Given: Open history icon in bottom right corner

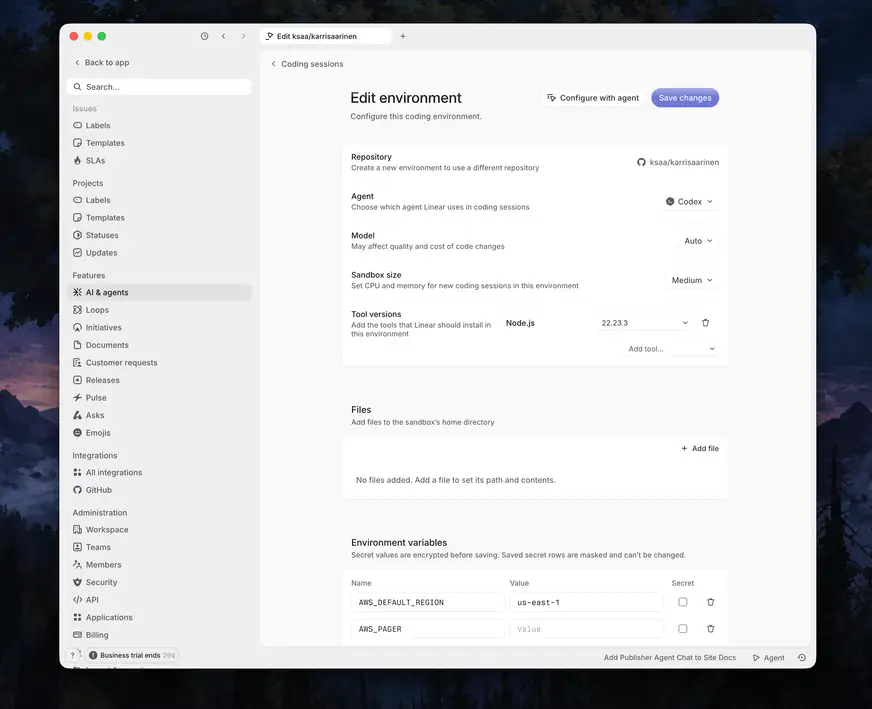Looking at the screenshot, I should click(801, 657).
